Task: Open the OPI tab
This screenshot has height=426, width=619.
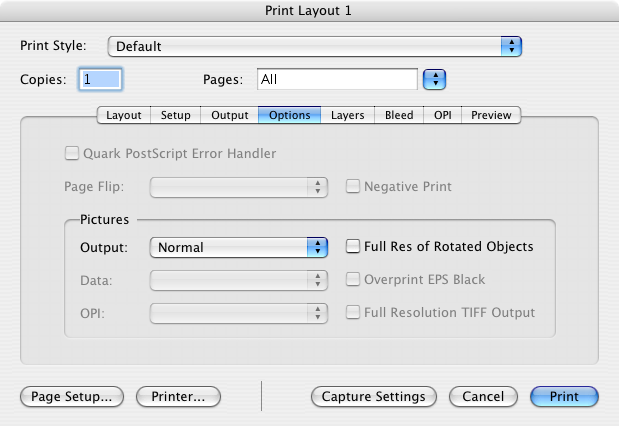Action: click(442, 115)
